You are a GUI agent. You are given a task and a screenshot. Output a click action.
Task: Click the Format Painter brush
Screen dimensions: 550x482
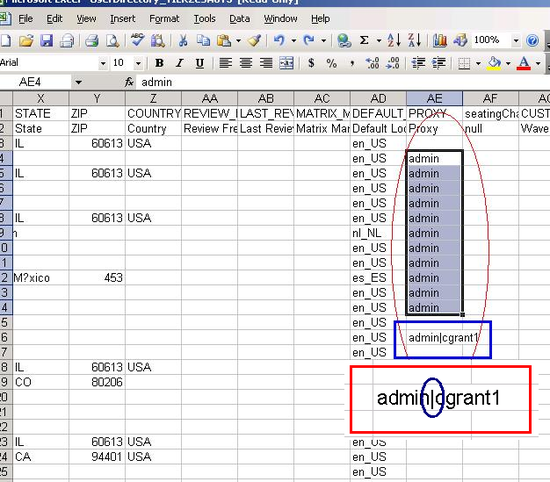tap(254, 41)
